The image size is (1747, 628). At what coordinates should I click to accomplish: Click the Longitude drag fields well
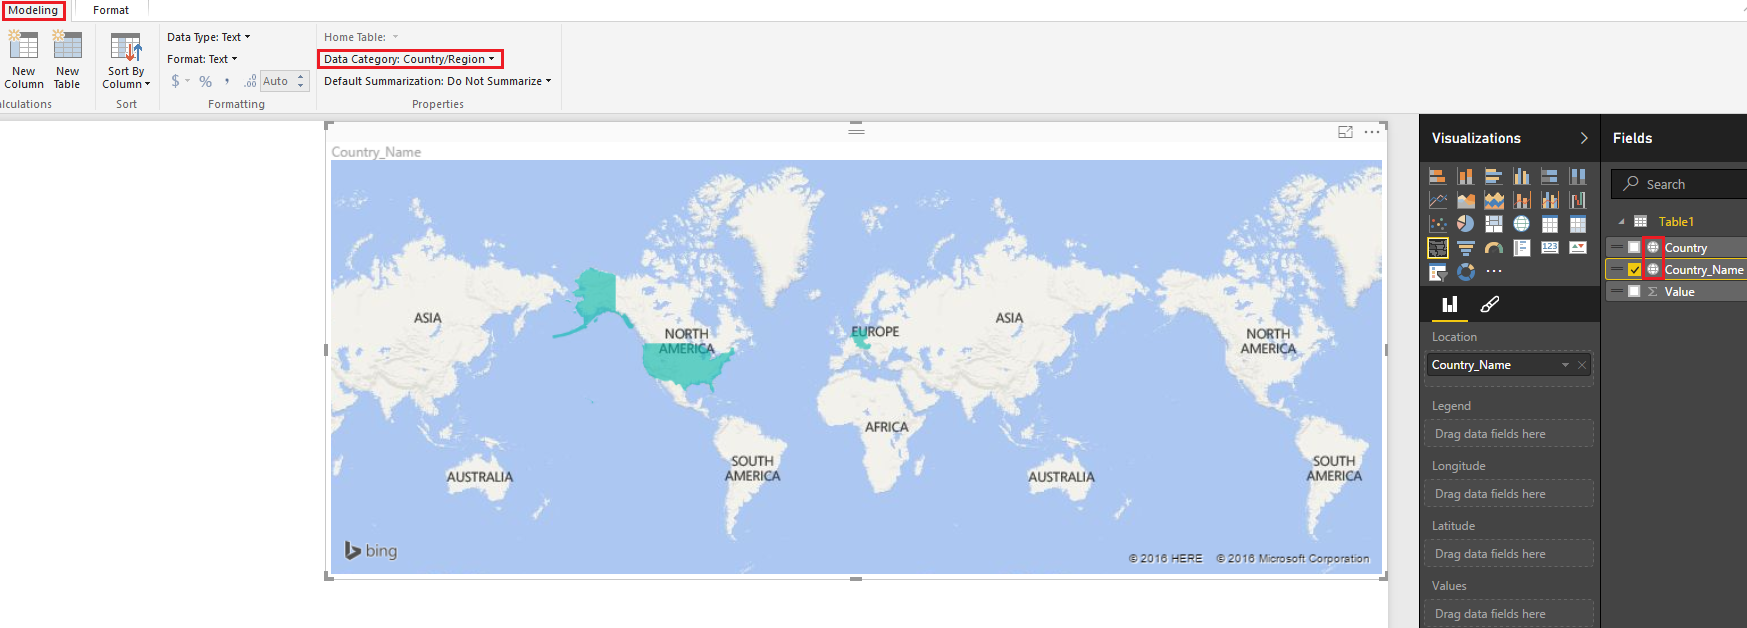(1509, 494)
